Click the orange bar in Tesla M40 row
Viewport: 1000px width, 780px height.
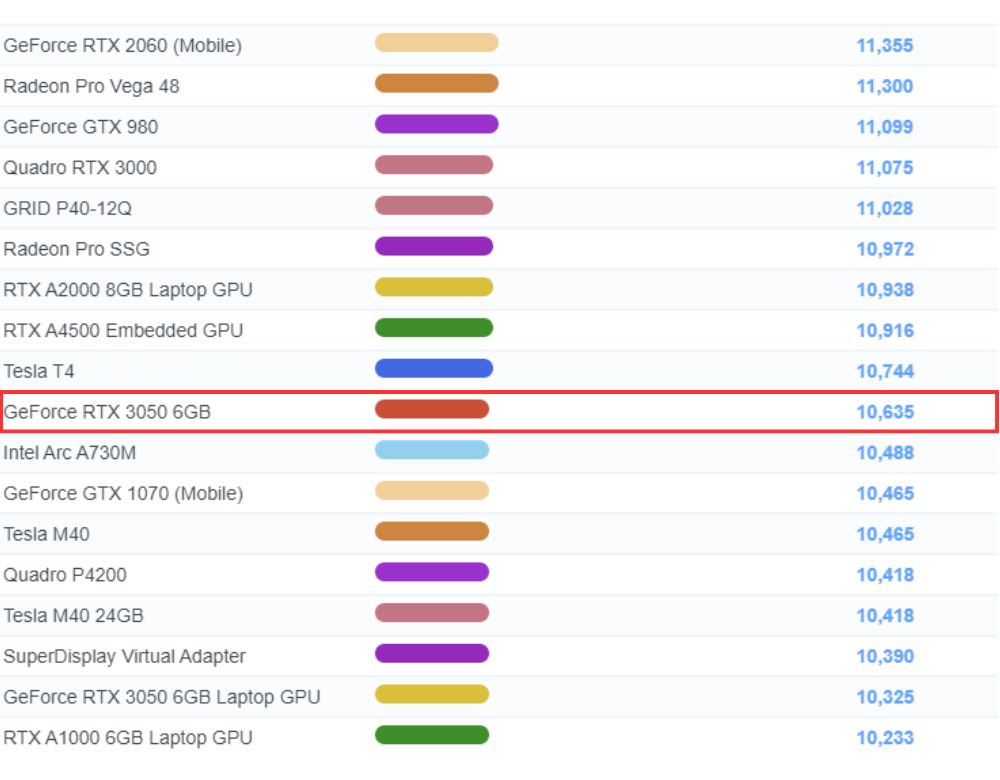[432, 531]
